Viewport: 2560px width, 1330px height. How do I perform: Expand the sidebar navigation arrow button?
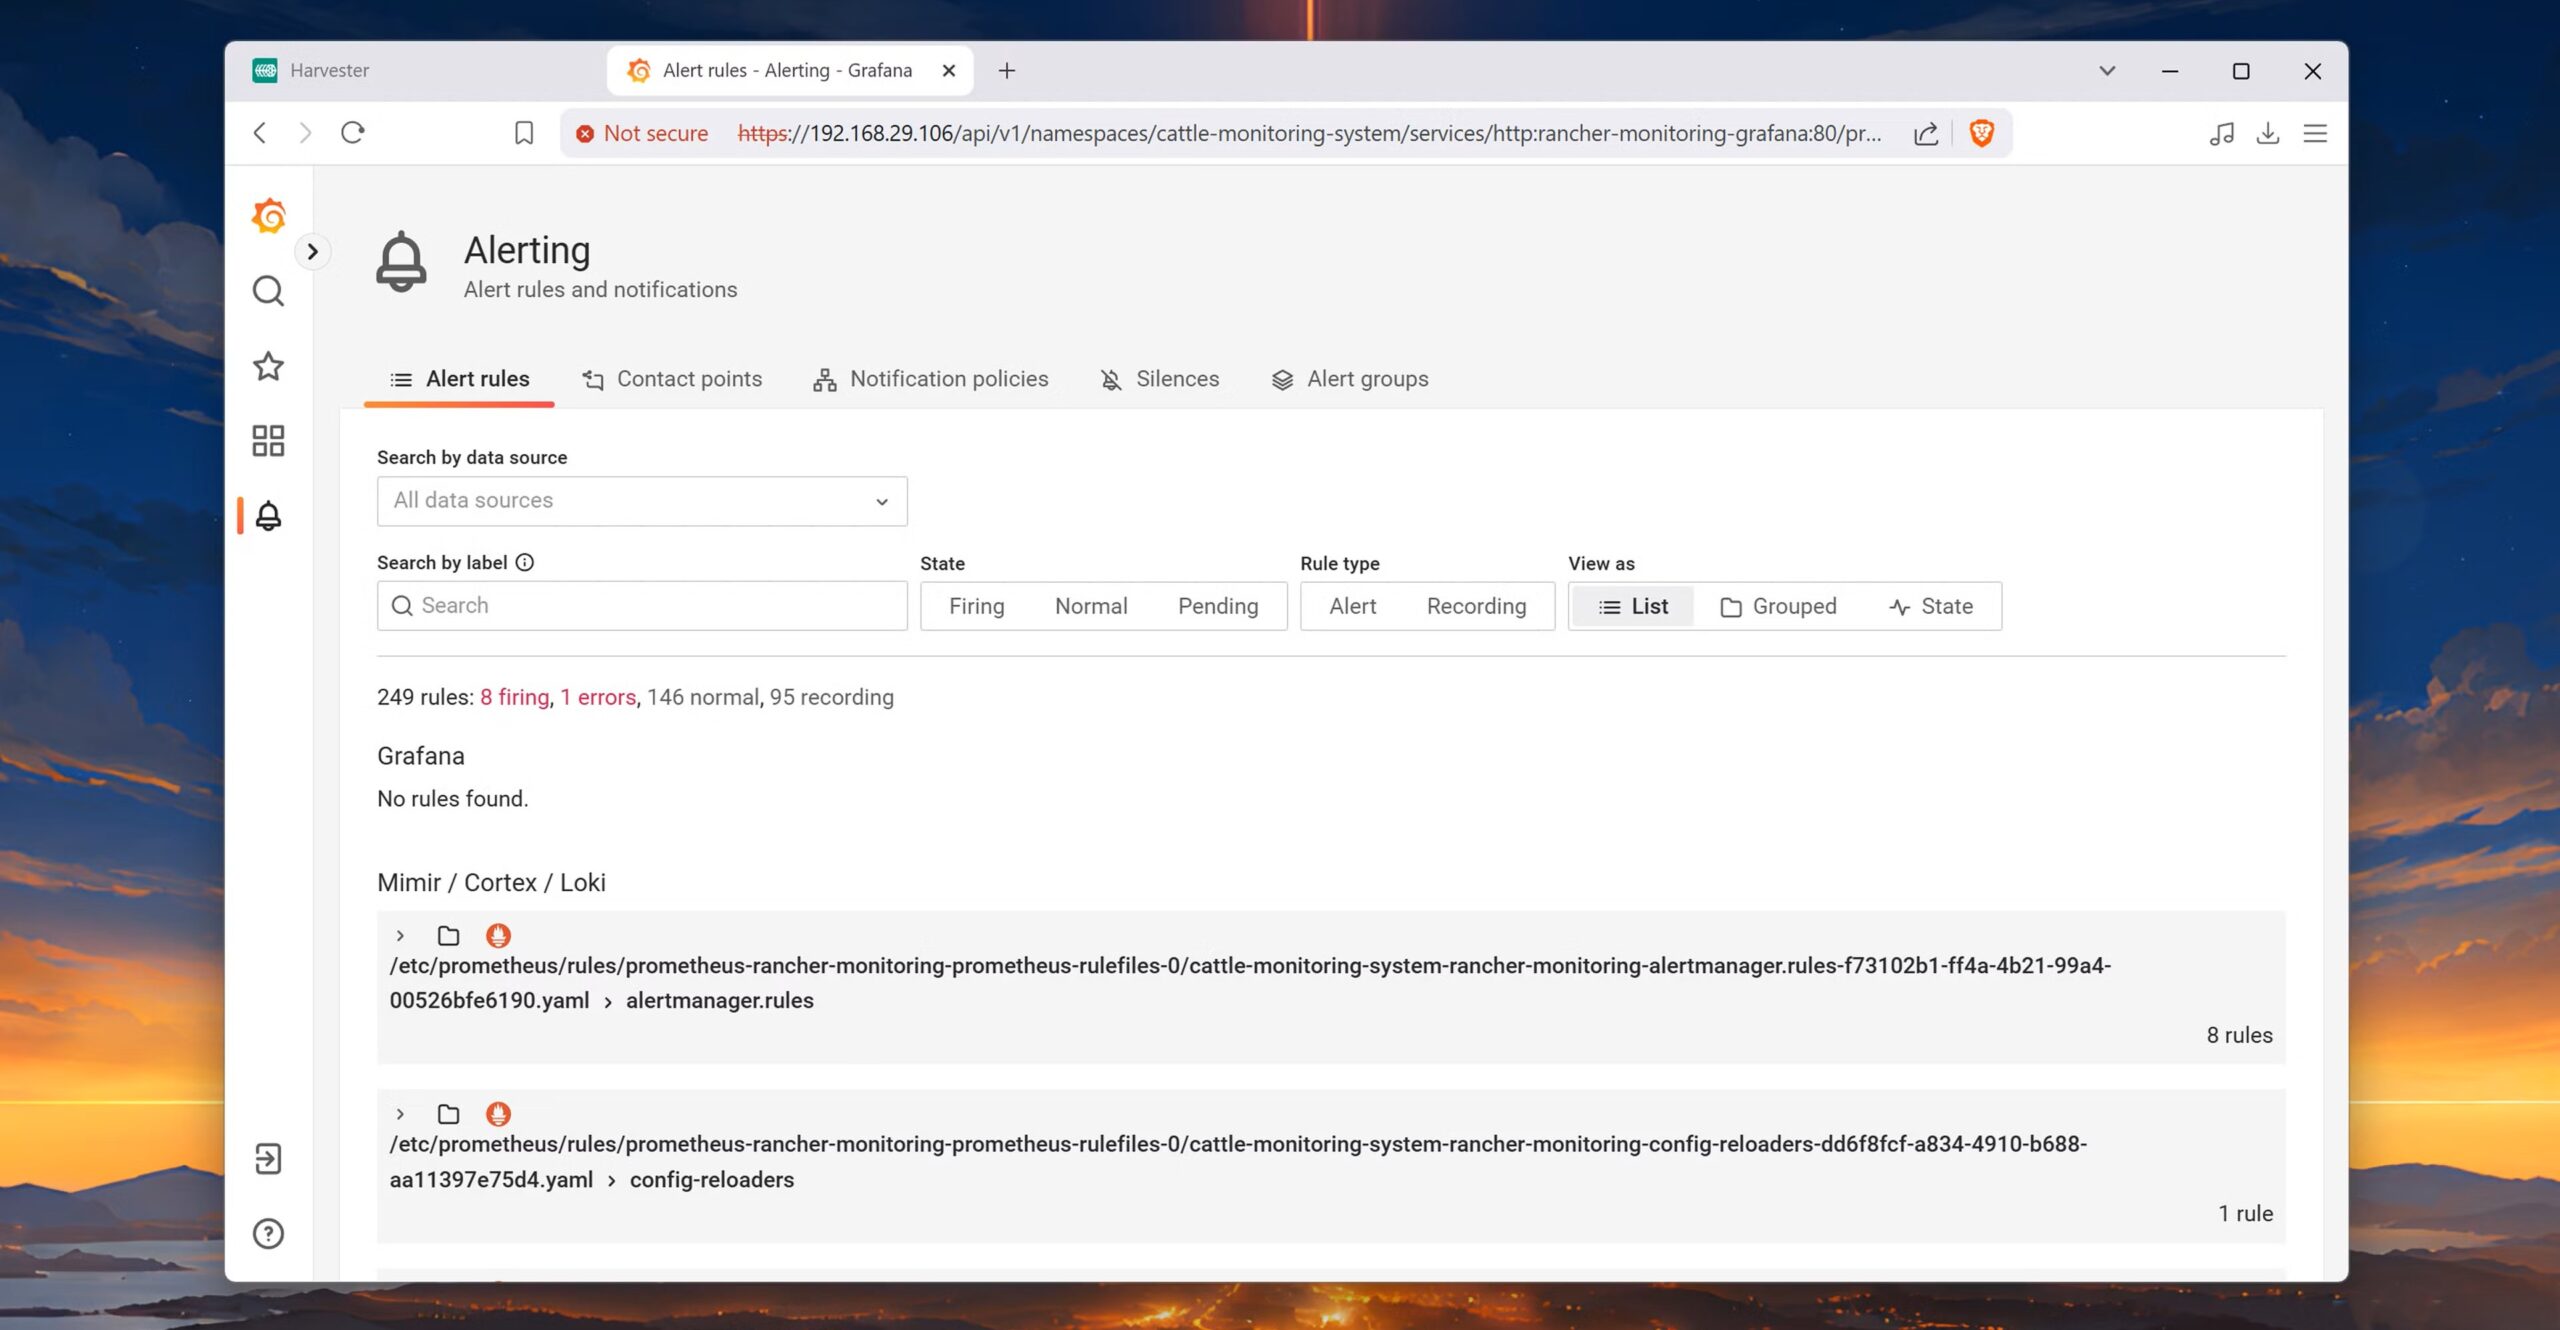313,252
